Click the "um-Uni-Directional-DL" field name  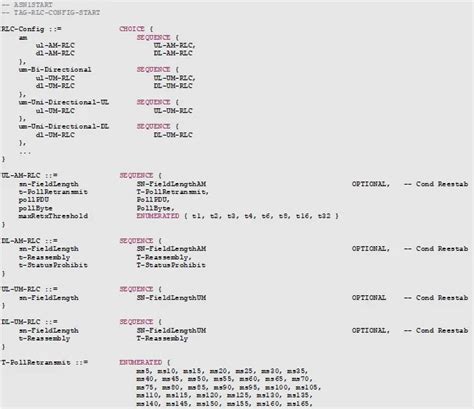(x=64, y=127)
